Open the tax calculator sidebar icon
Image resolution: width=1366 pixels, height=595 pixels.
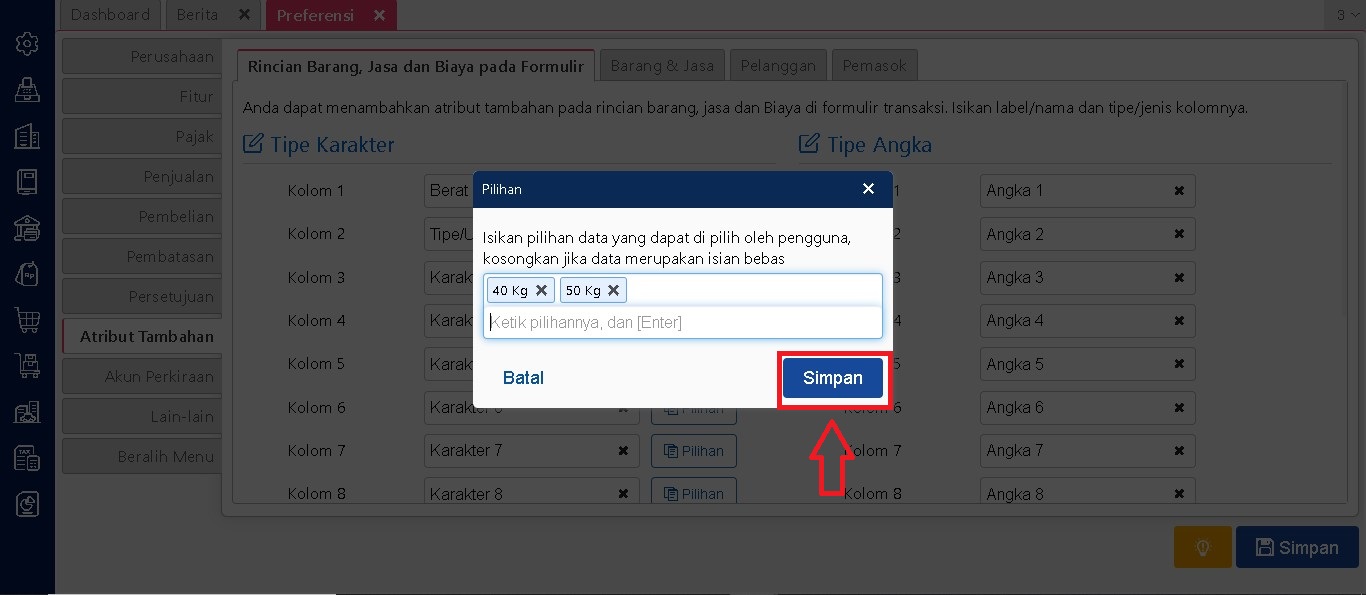click(27, 458)
